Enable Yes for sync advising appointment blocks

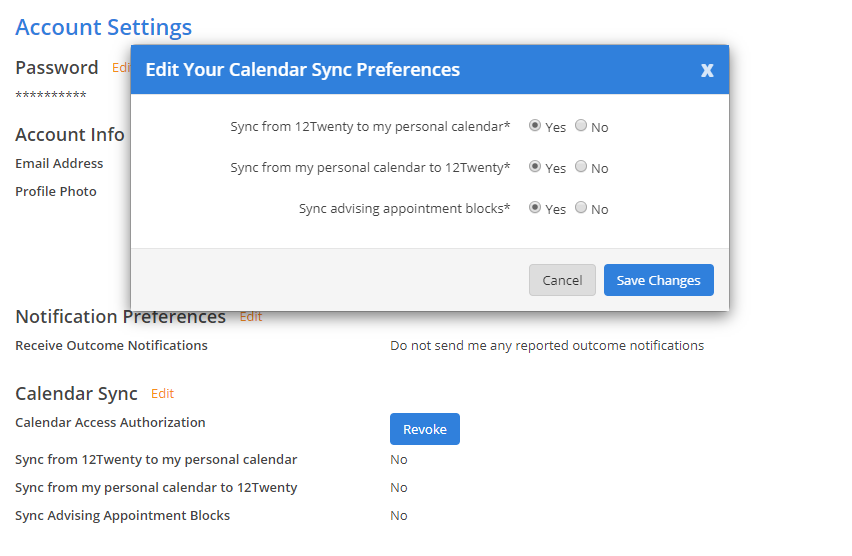coord(535,208)
